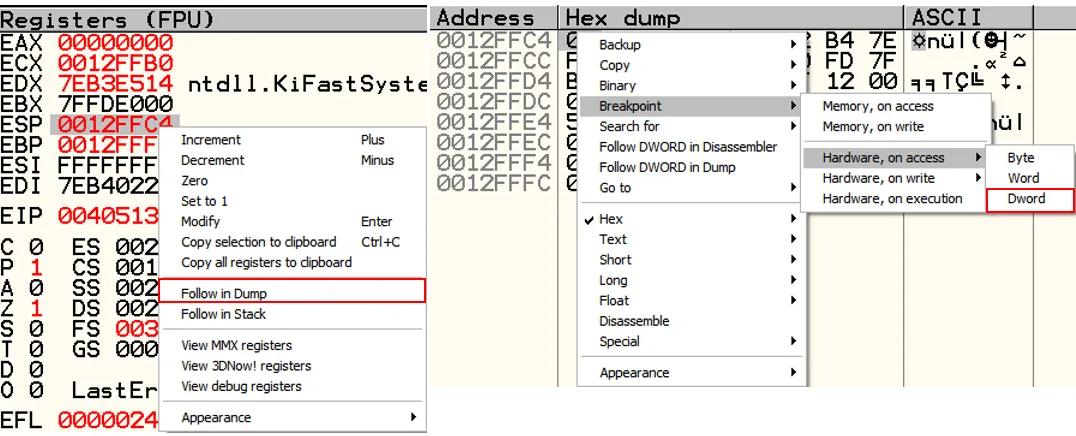Select Dword hardware breakpoint size

pos(1026,199)
